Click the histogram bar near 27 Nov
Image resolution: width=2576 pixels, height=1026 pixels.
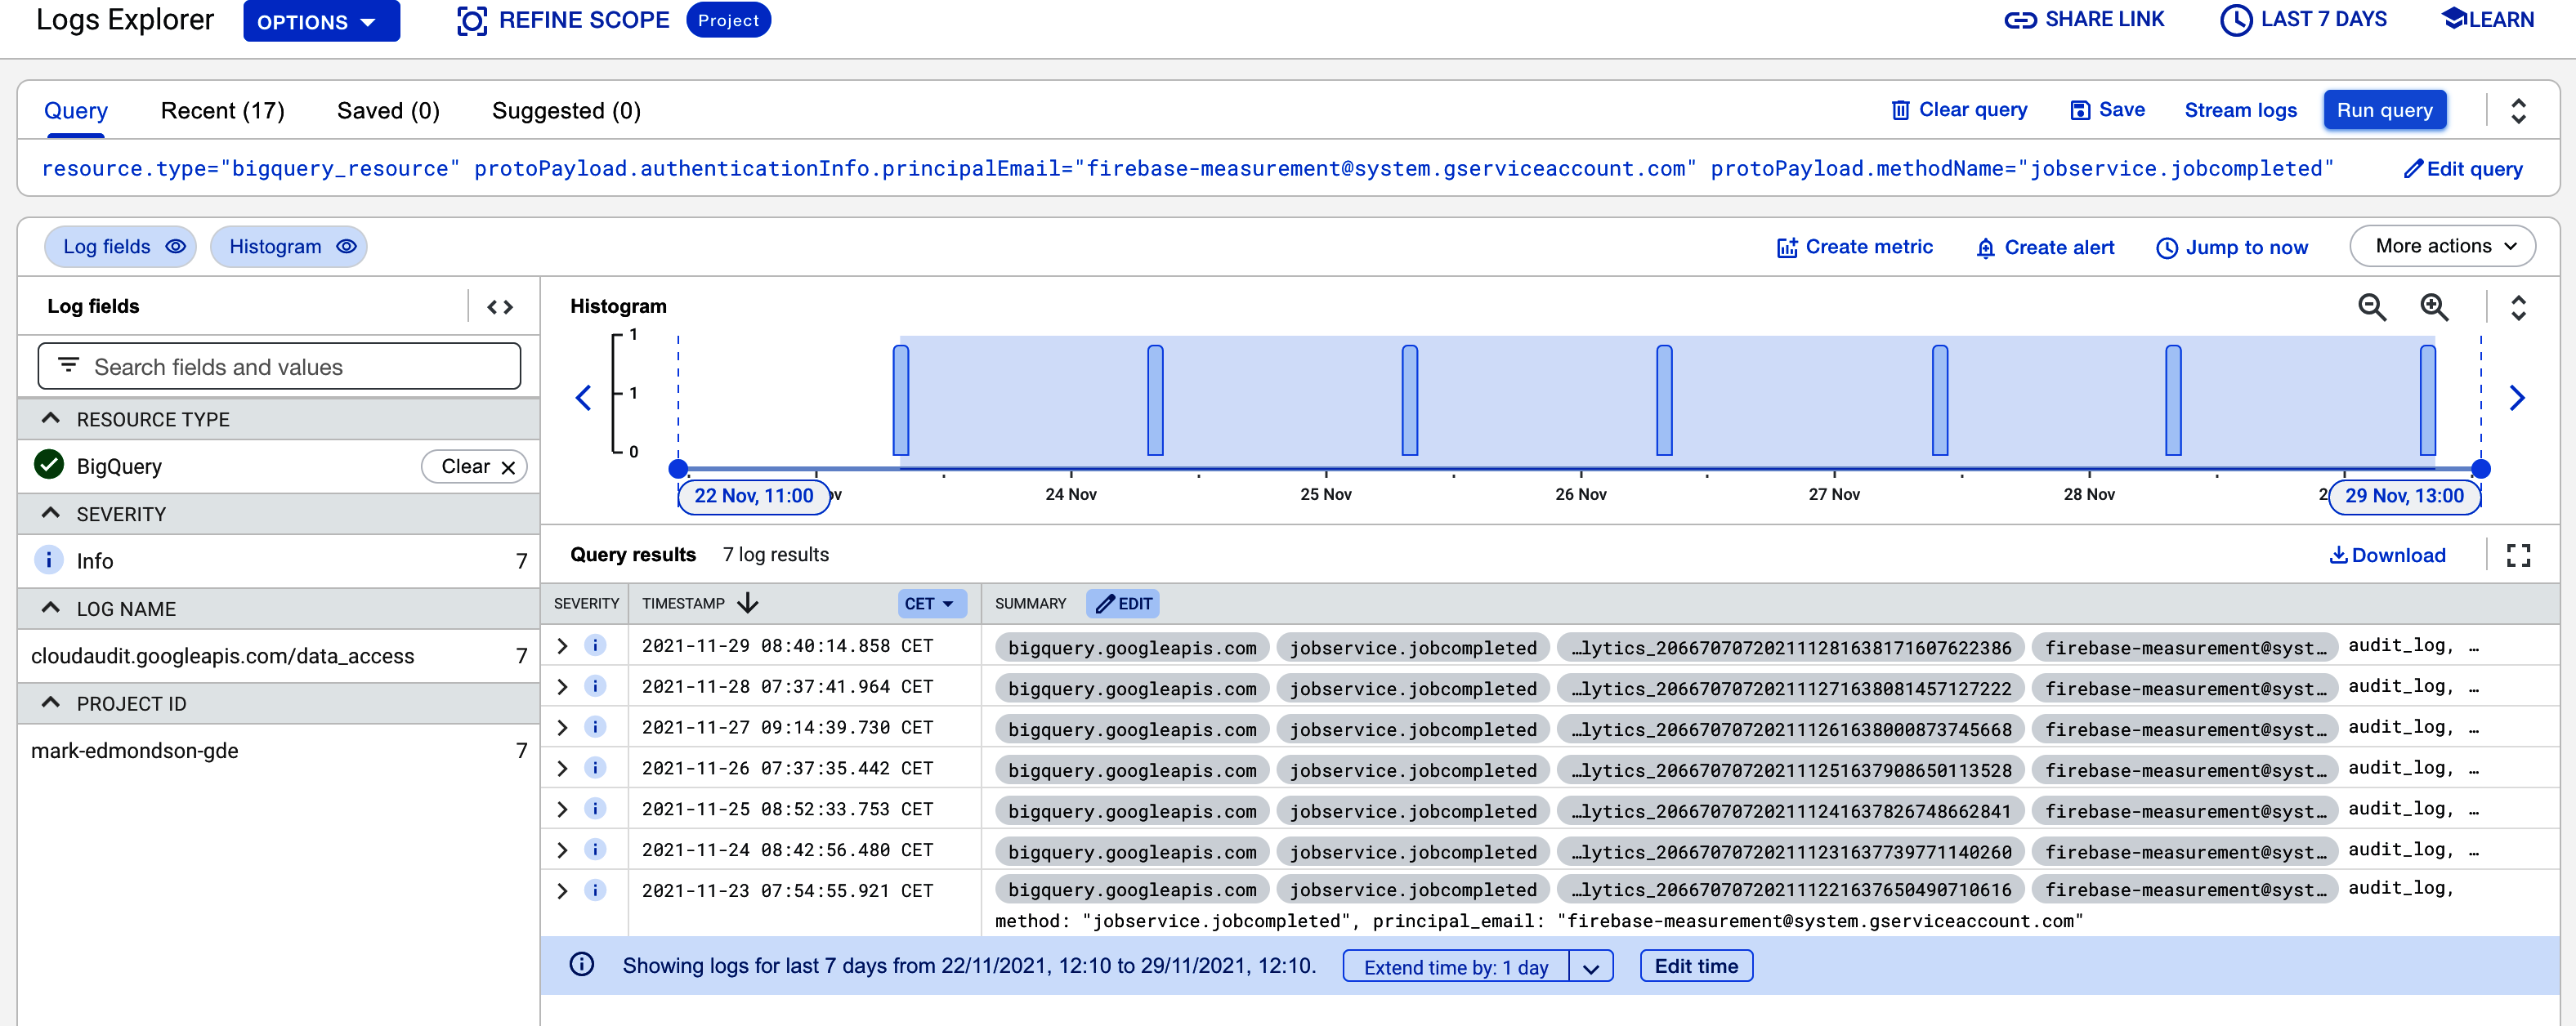click(x=1939, y=400)
